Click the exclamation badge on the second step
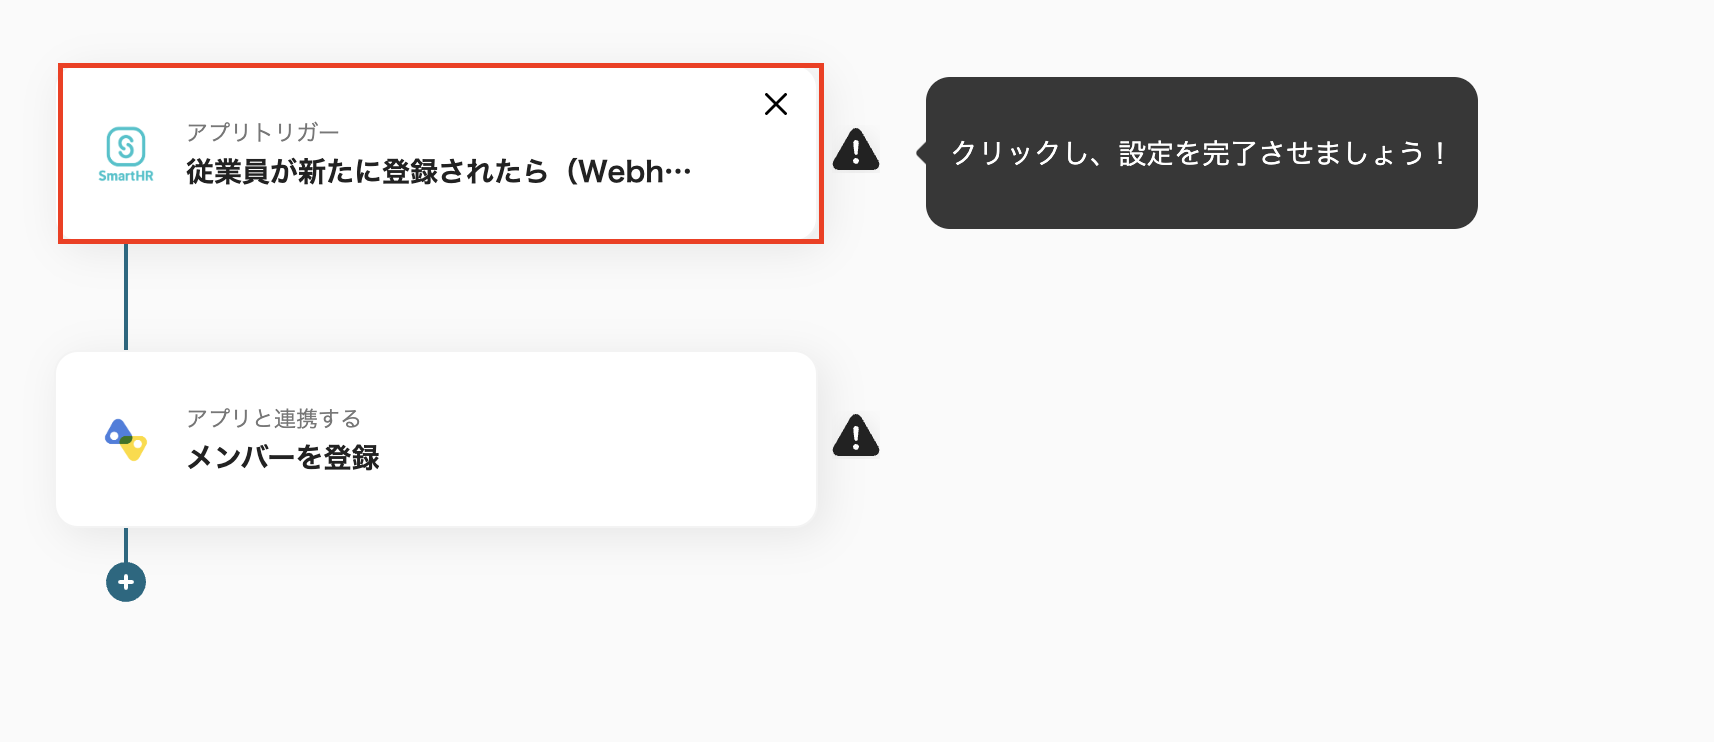The width and height of the screenshot is (1714, 742). [x=856, y=437]
